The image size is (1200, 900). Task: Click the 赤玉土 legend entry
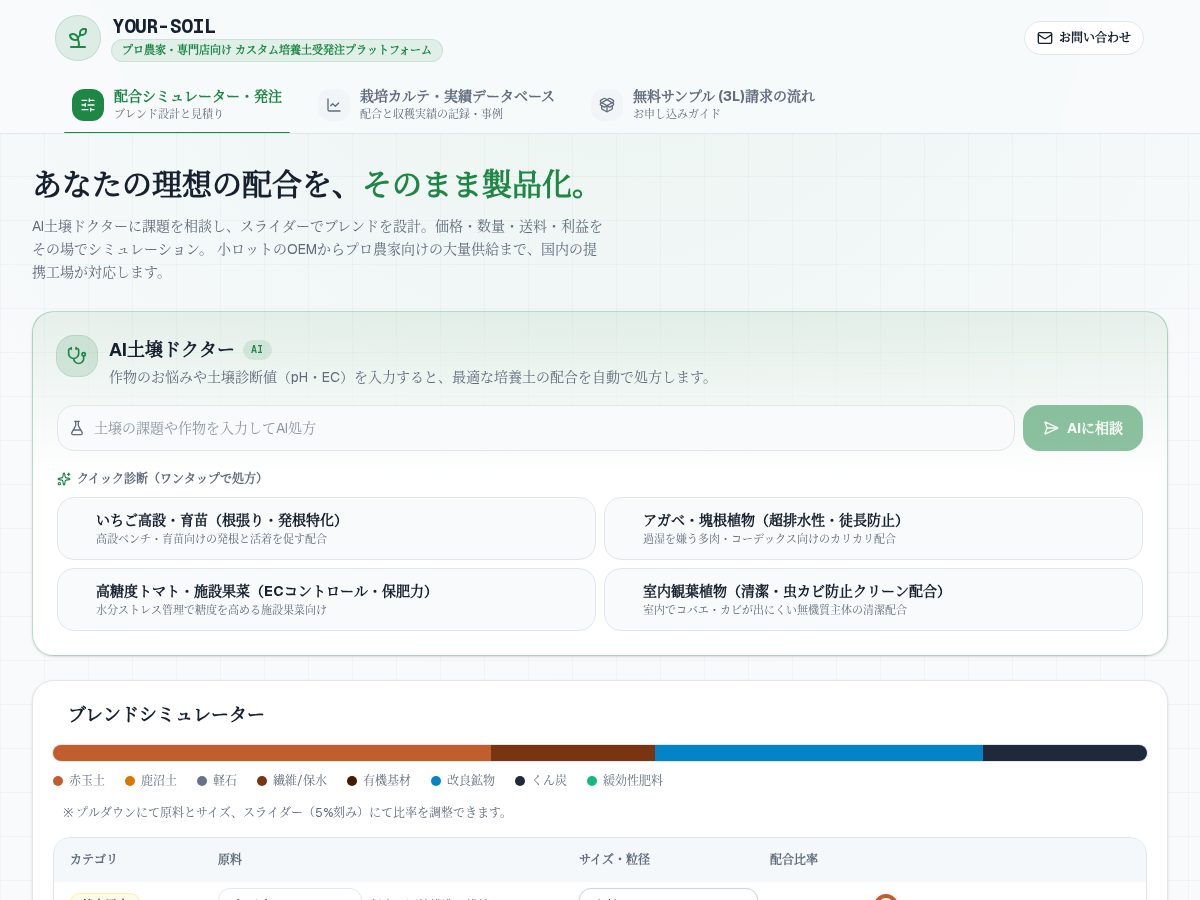(x=79, y=780)
